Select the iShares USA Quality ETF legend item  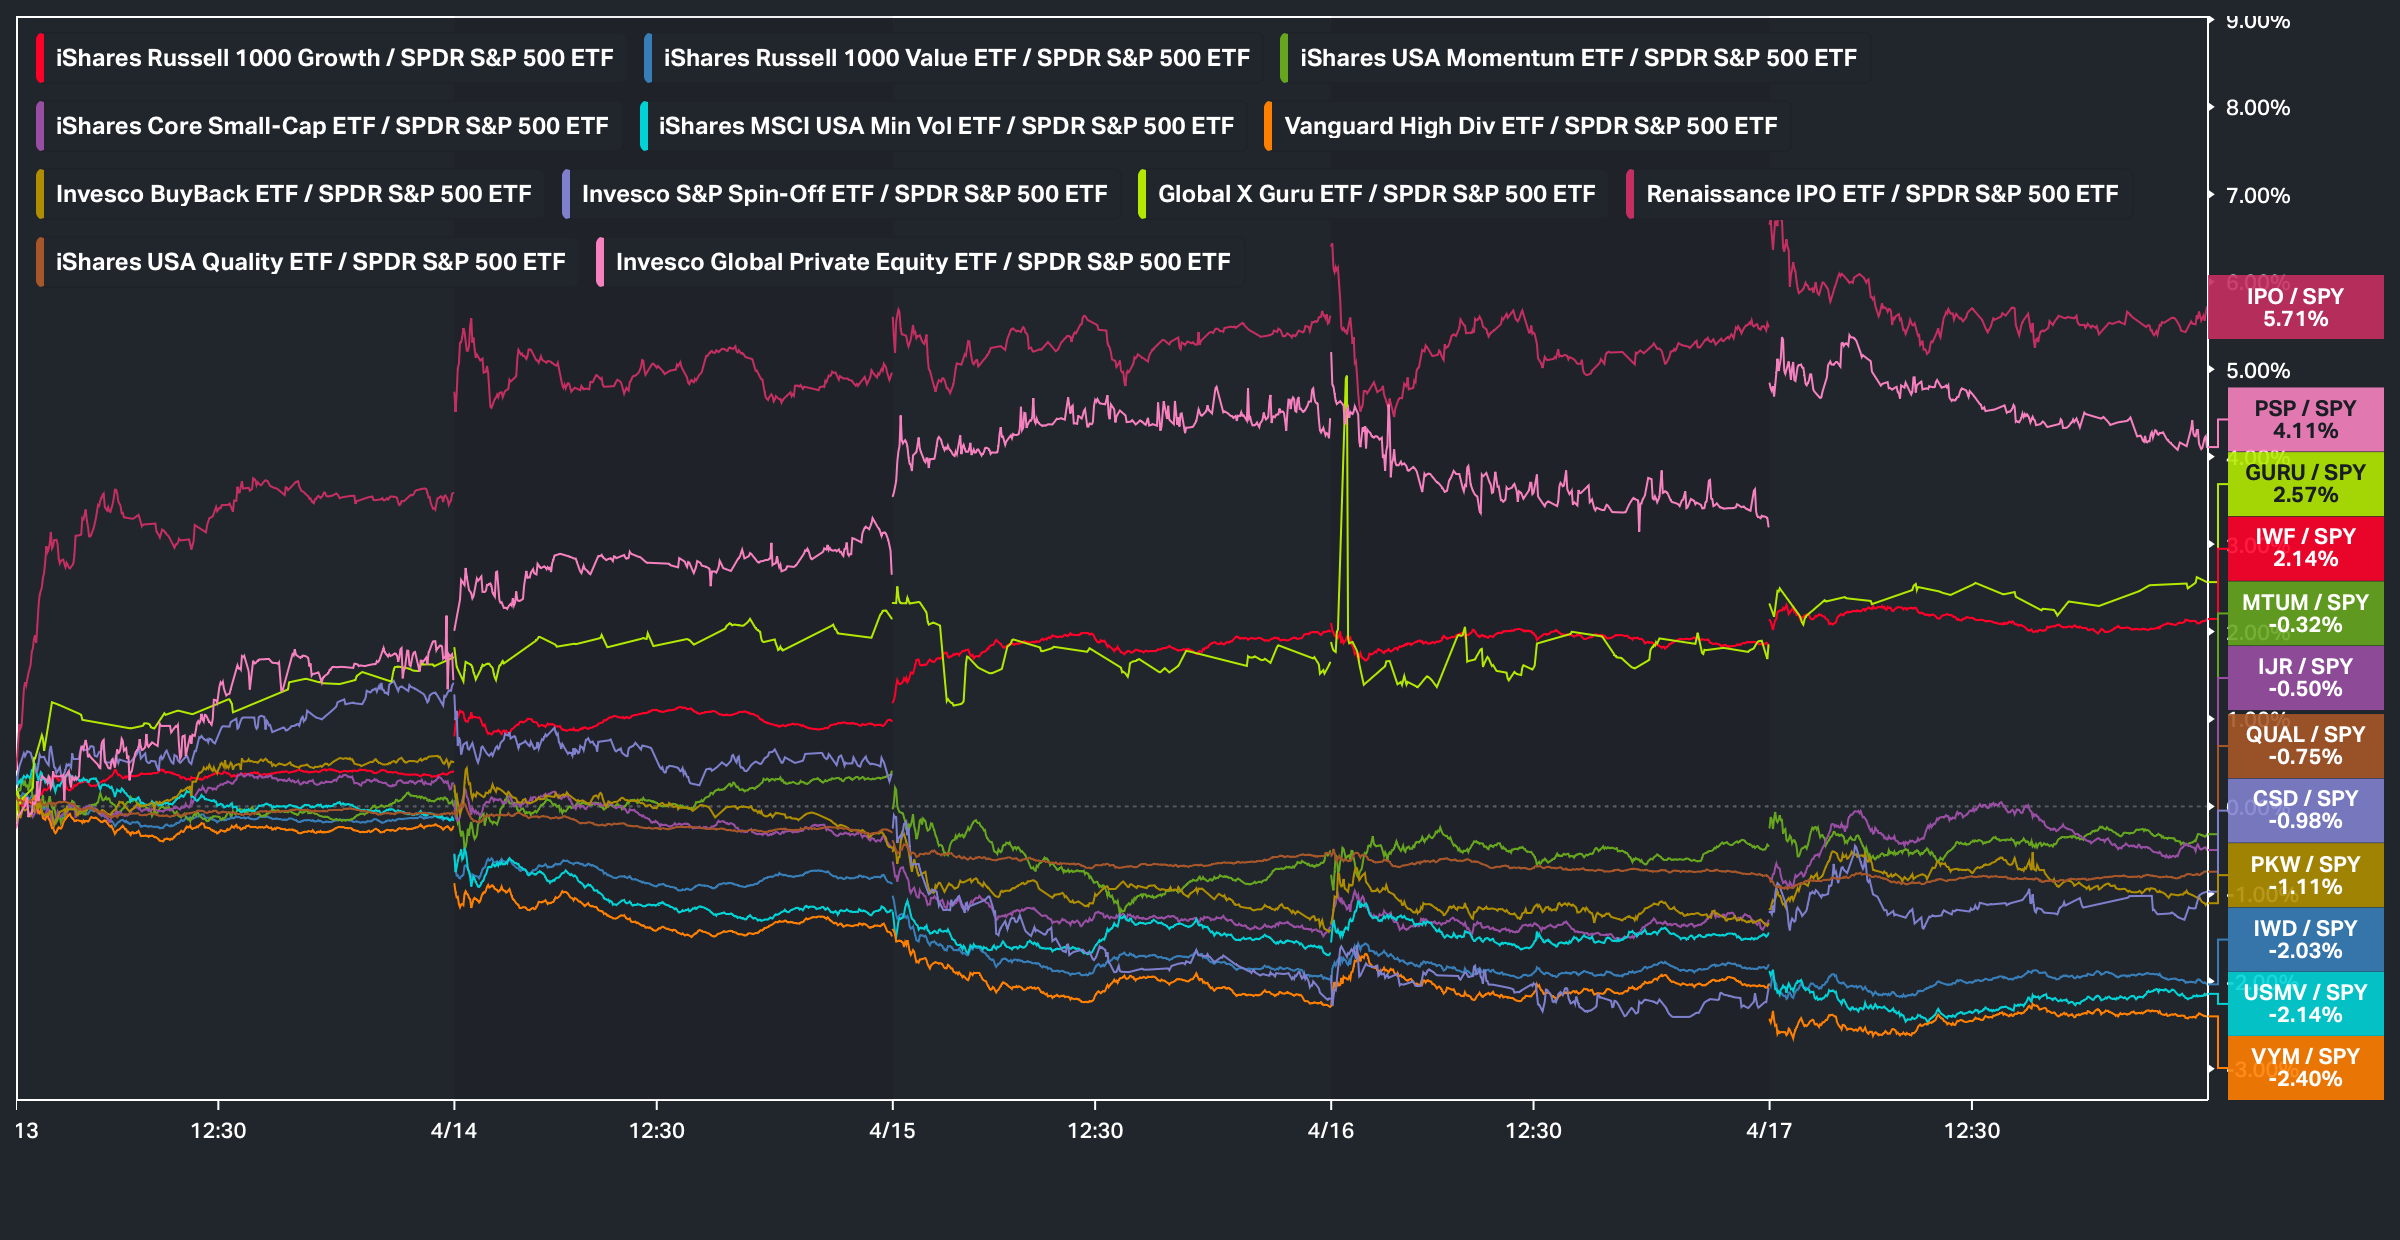pos(310,262)
